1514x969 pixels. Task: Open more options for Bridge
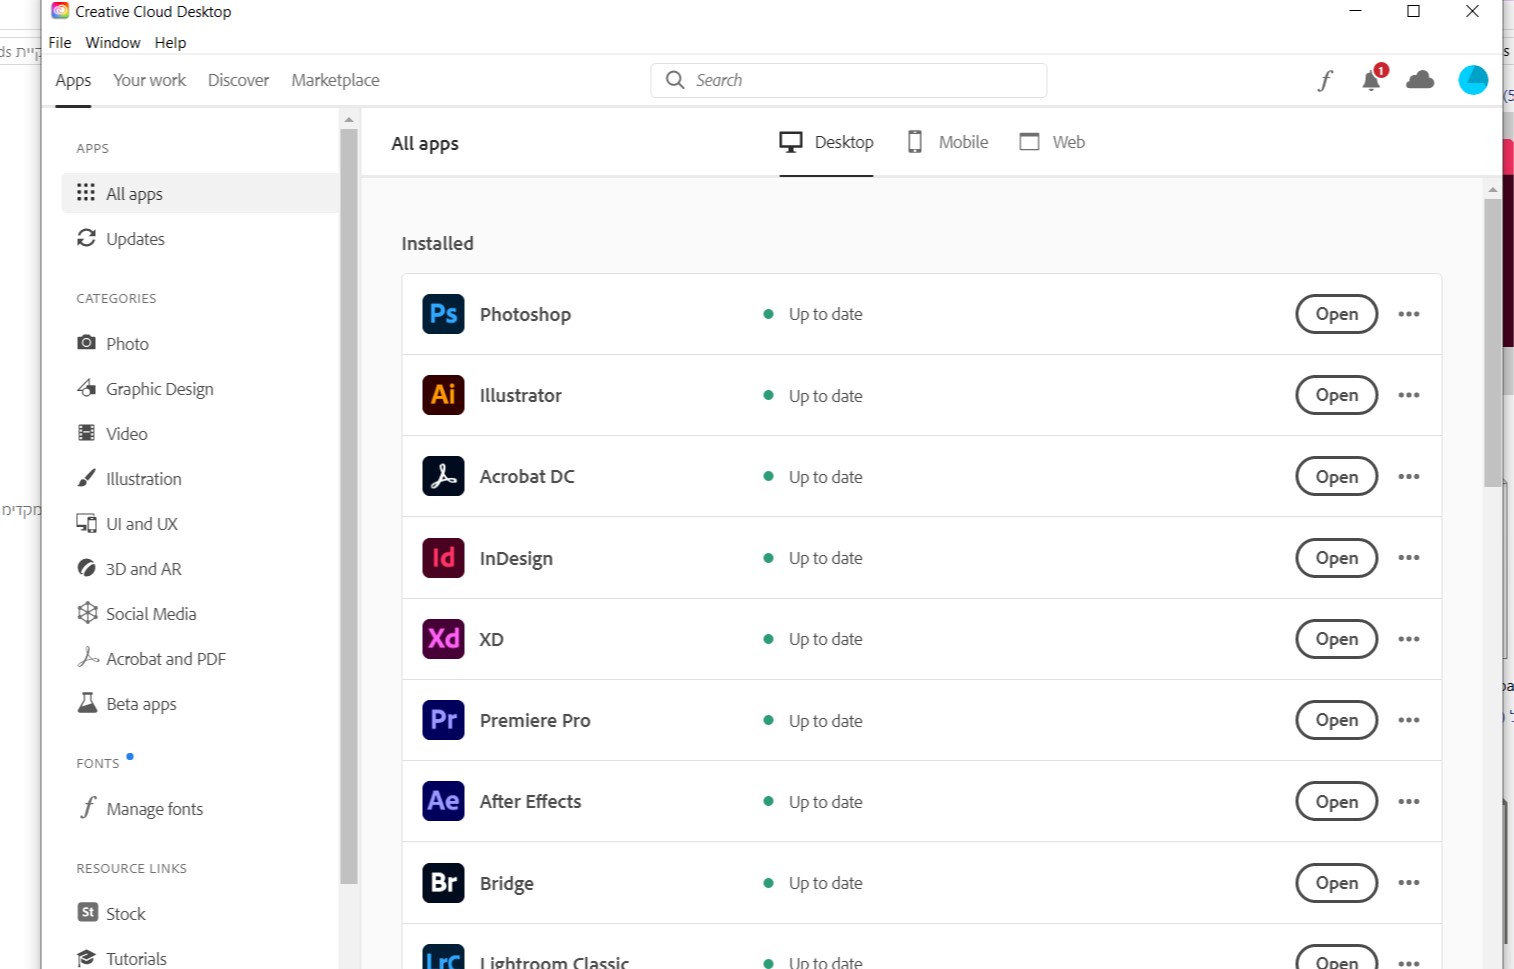(1409, 883)
